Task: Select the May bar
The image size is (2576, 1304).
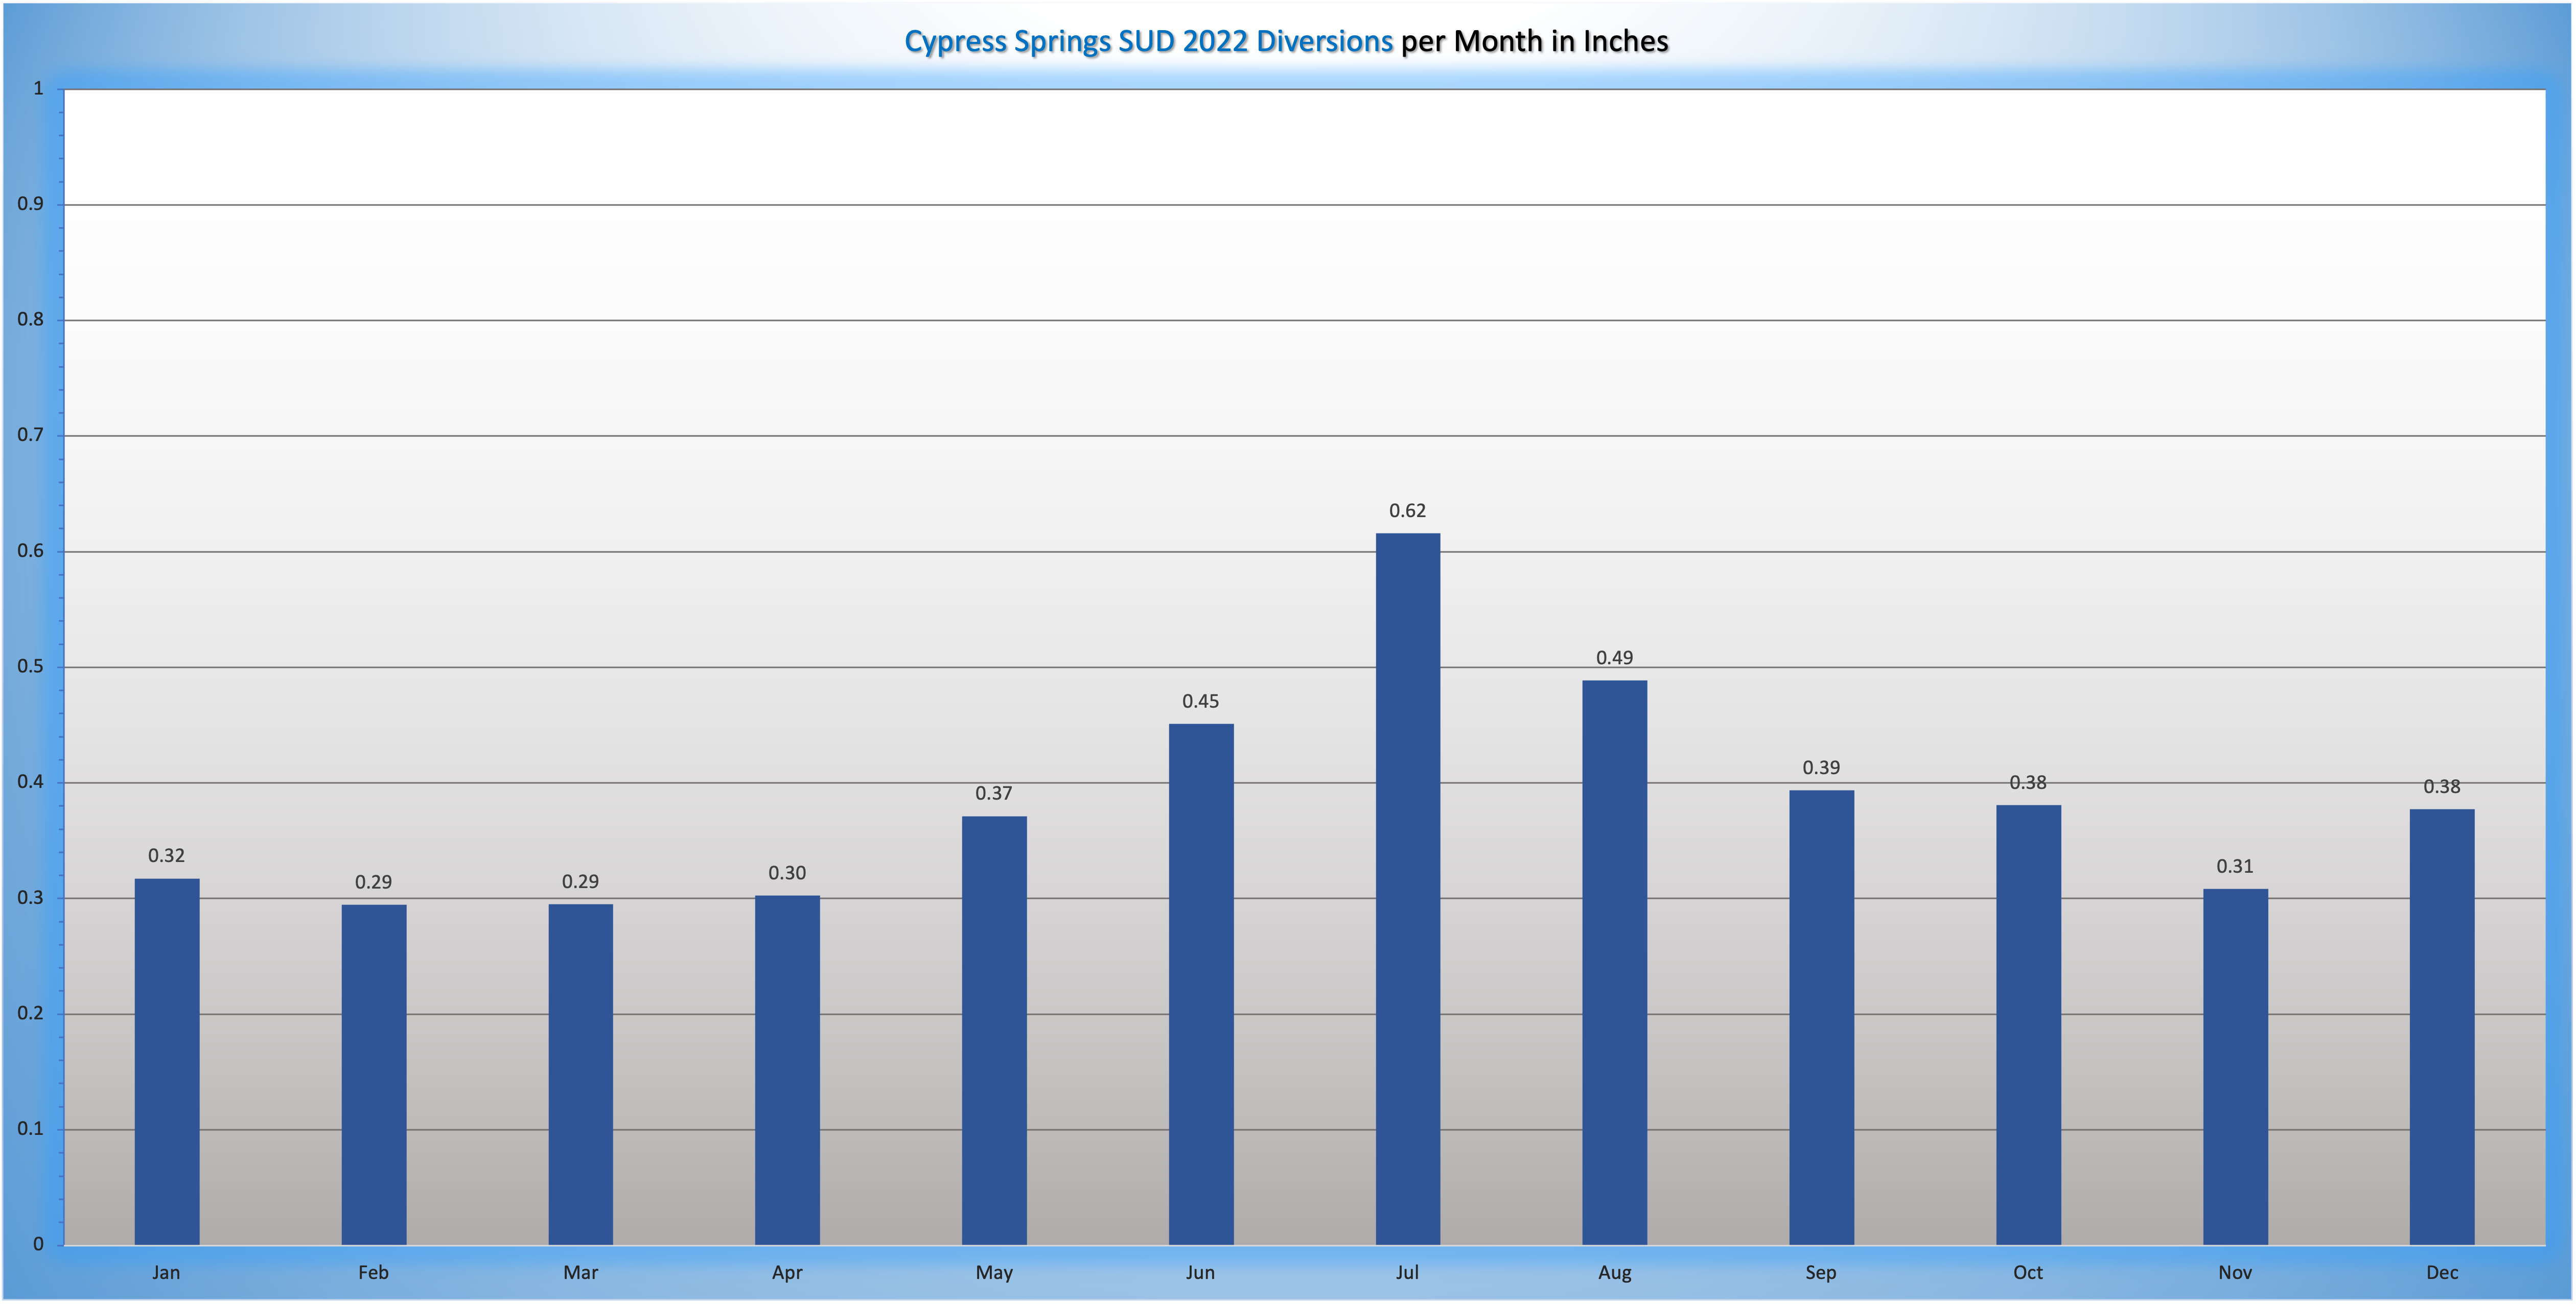Action: click(994, 1031)
